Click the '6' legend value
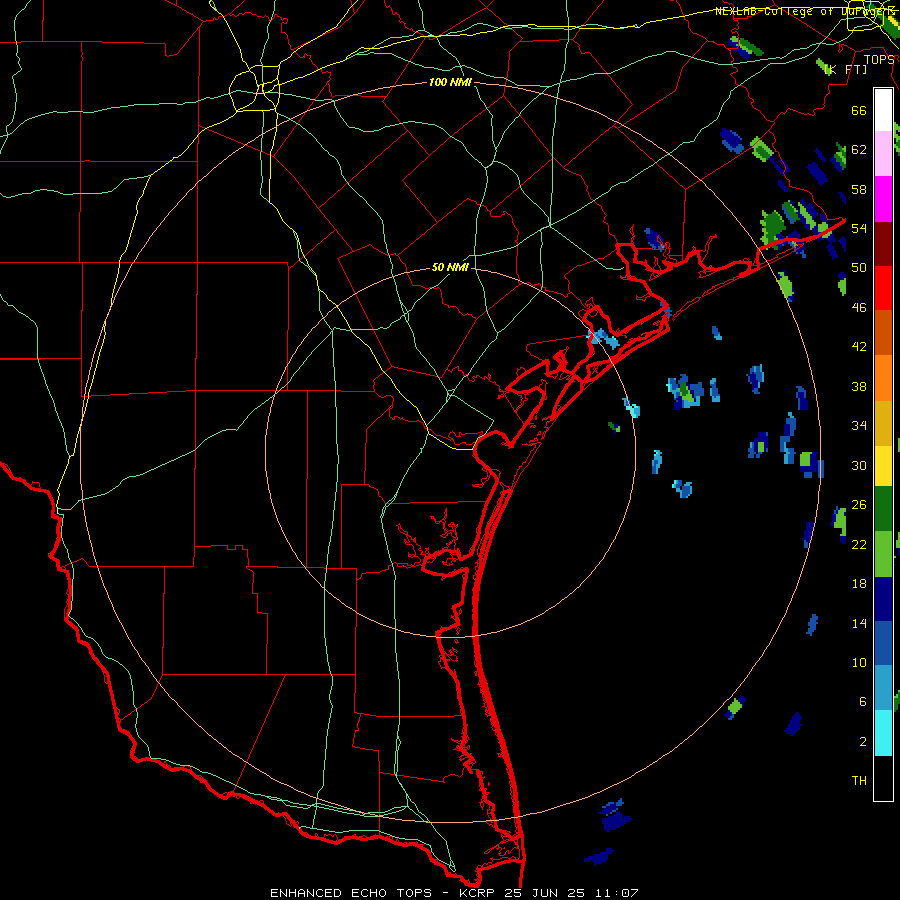The width and height of the screenshot is (900, 900). [862, 702]
